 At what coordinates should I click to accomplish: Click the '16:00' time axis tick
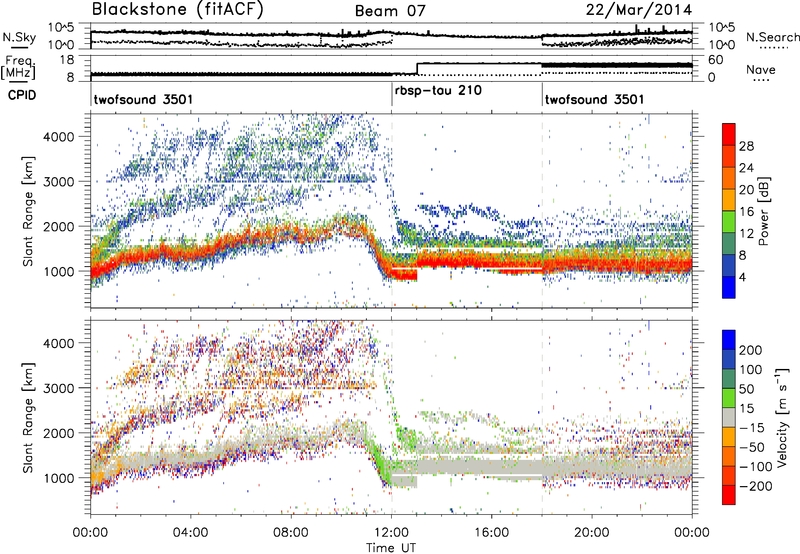pos(491,533)
